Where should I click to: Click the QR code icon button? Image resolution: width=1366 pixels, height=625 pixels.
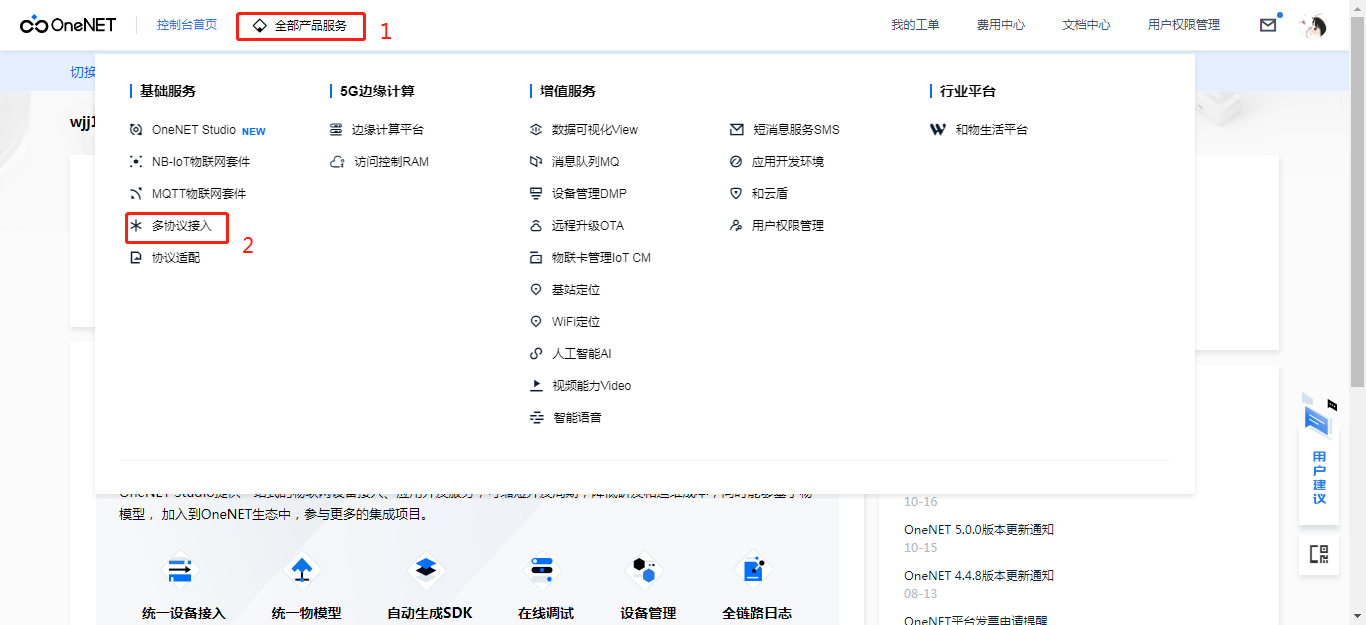coord(1318,555)
